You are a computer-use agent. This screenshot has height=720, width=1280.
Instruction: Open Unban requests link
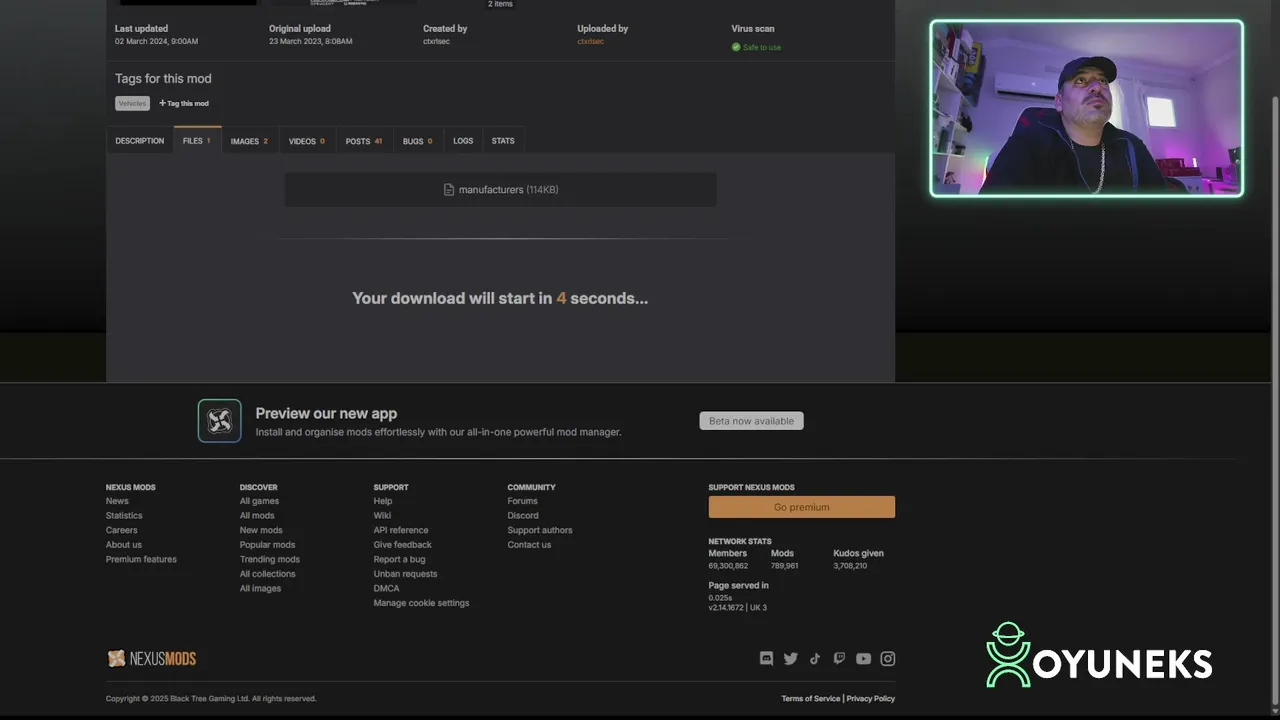pyautogui.click(x=405, y=574)
